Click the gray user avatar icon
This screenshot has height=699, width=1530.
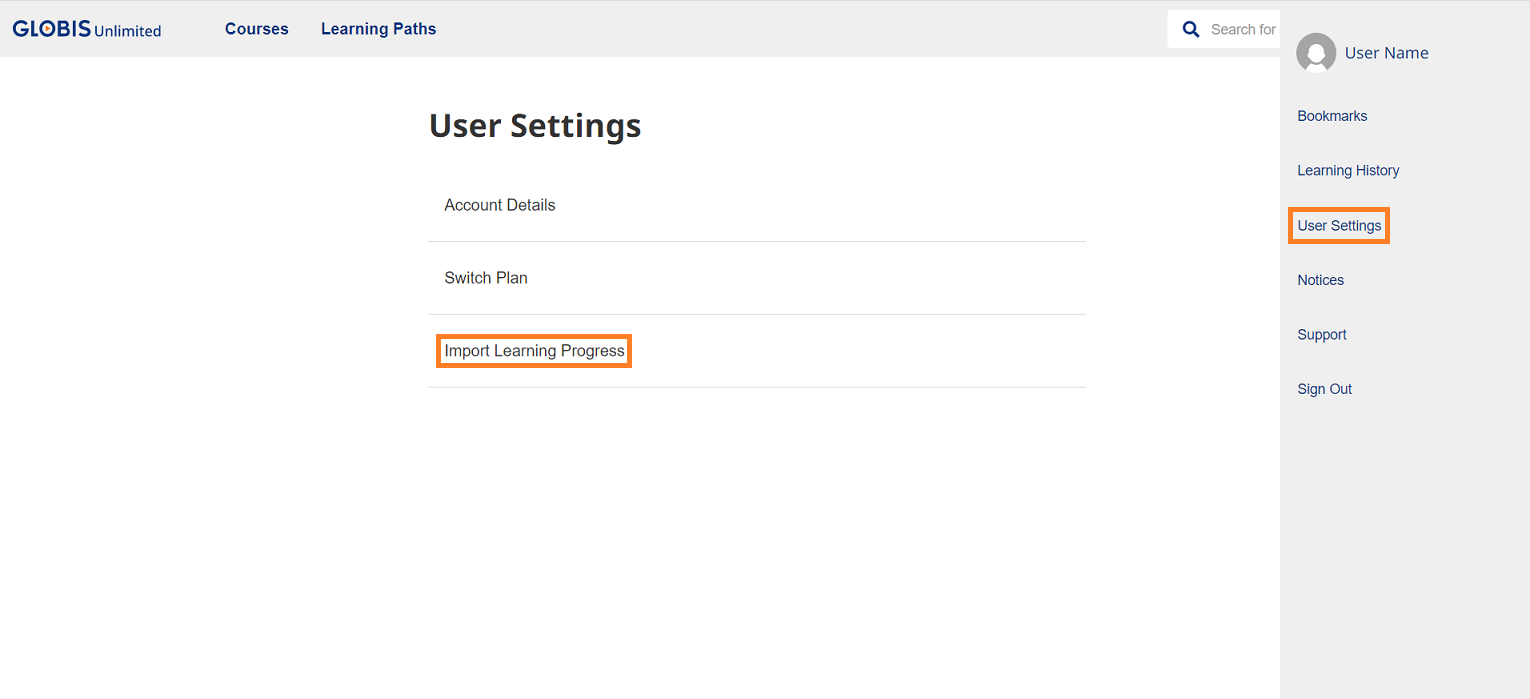(x=1315, y=53)
